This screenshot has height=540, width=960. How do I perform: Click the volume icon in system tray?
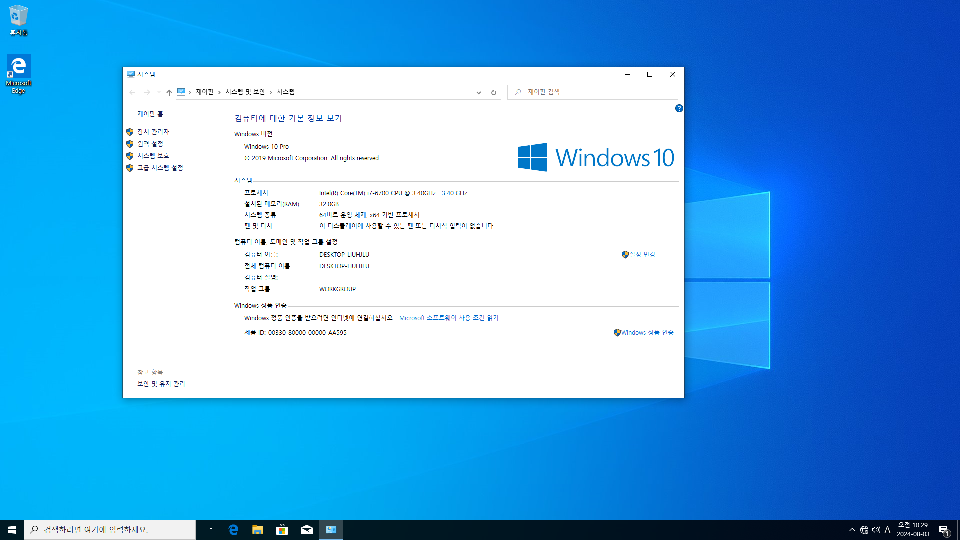tap(876, 530)
